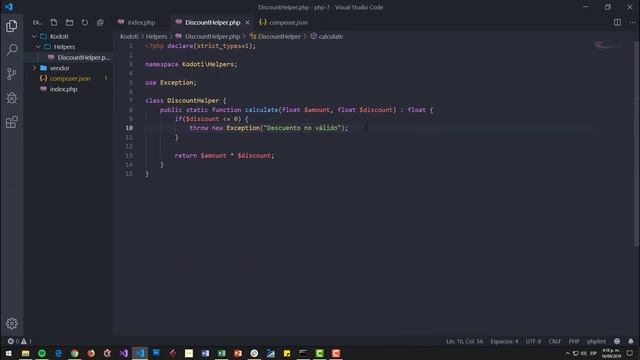Image resolution: width=640 pixels, height=360 pixels.
Task: Click the 'use Exception;' line
Action: 171,82
